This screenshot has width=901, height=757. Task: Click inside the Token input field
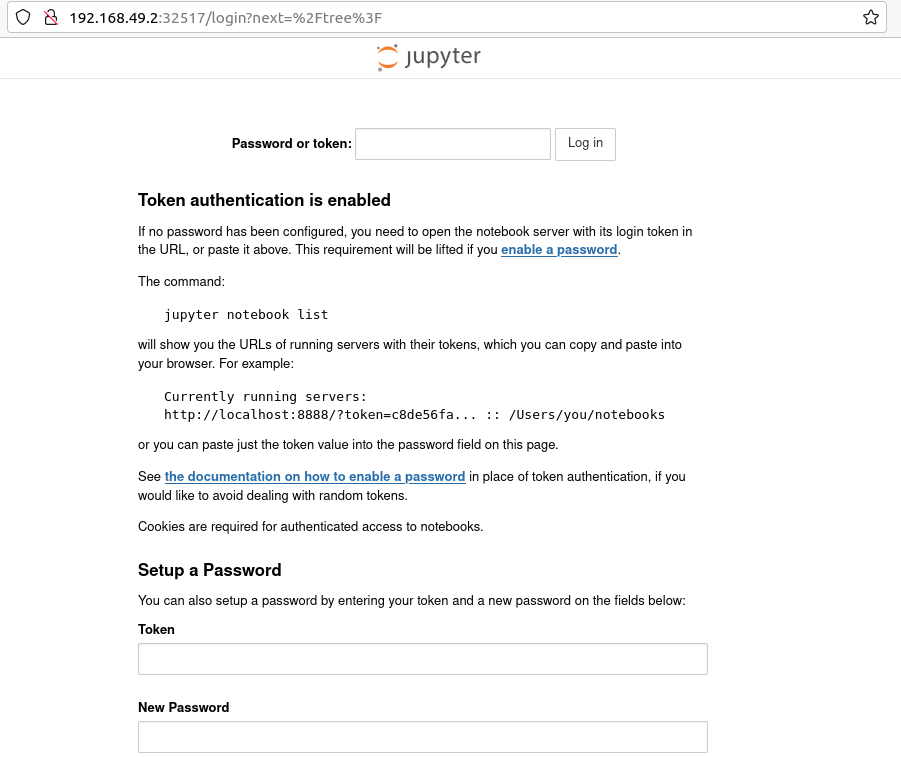(x=421, y=658)
